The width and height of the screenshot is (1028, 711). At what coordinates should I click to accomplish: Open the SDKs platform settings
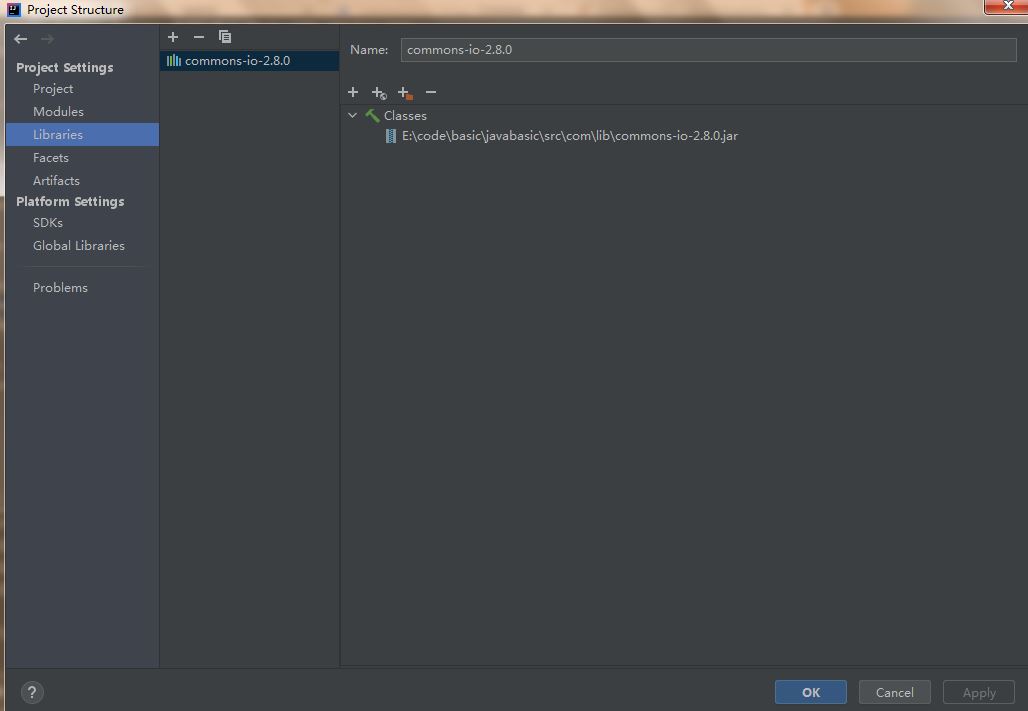(x=48, y=222)
